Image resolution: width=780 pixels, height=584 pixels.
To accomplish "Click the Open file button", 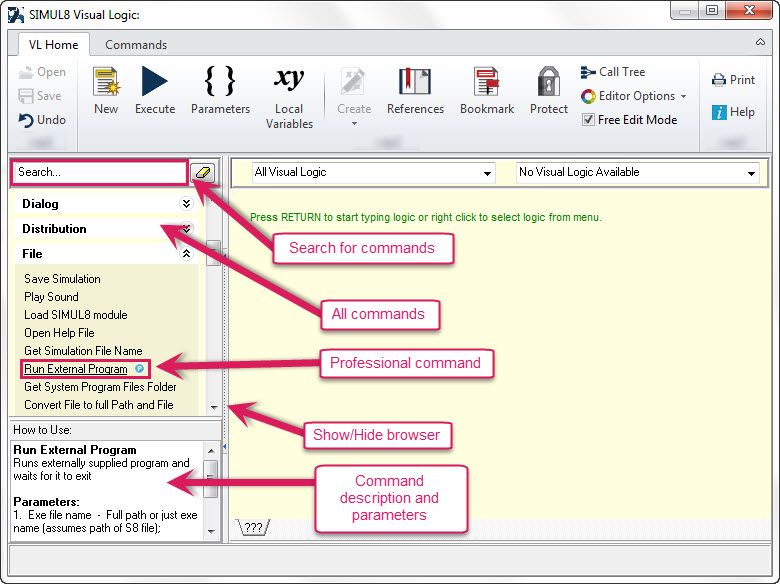I will click(x=42, y=72).
